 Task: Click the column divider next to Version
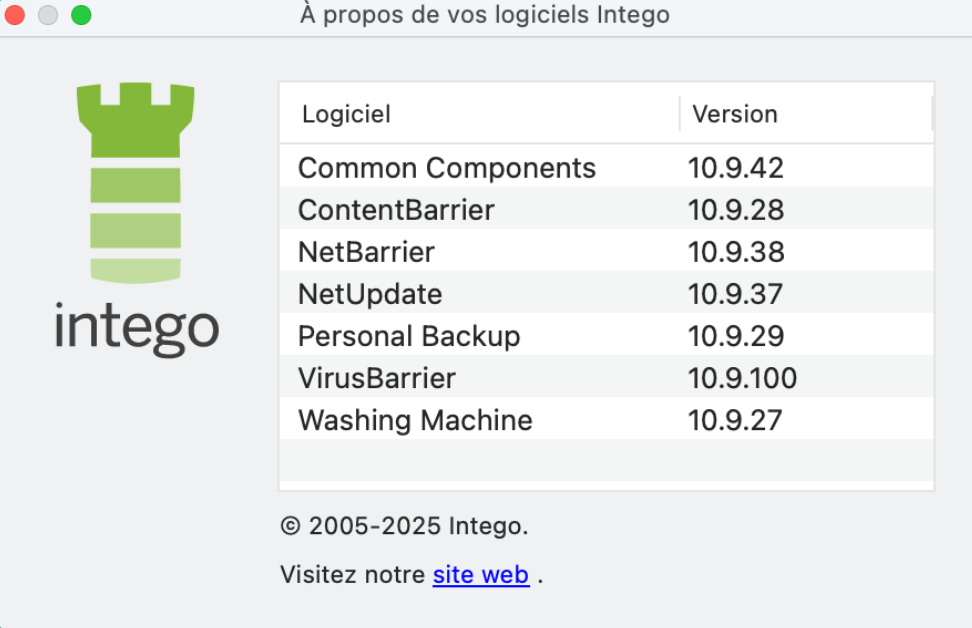pos(680,114)
